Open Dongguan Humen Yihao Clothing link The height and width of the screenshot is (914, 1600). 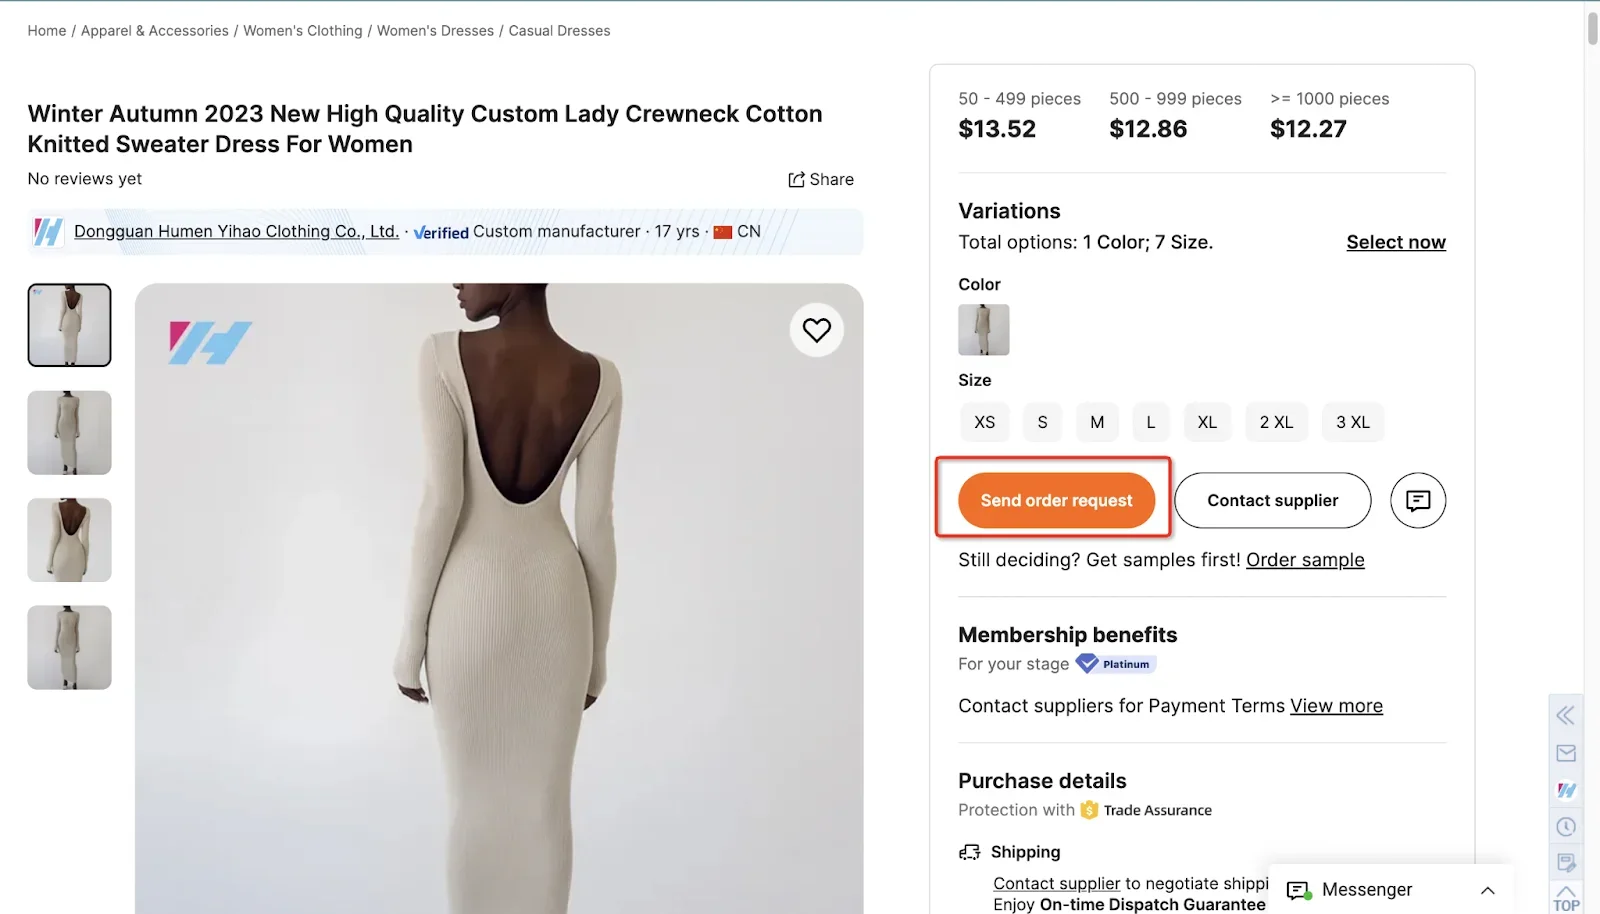236,232
